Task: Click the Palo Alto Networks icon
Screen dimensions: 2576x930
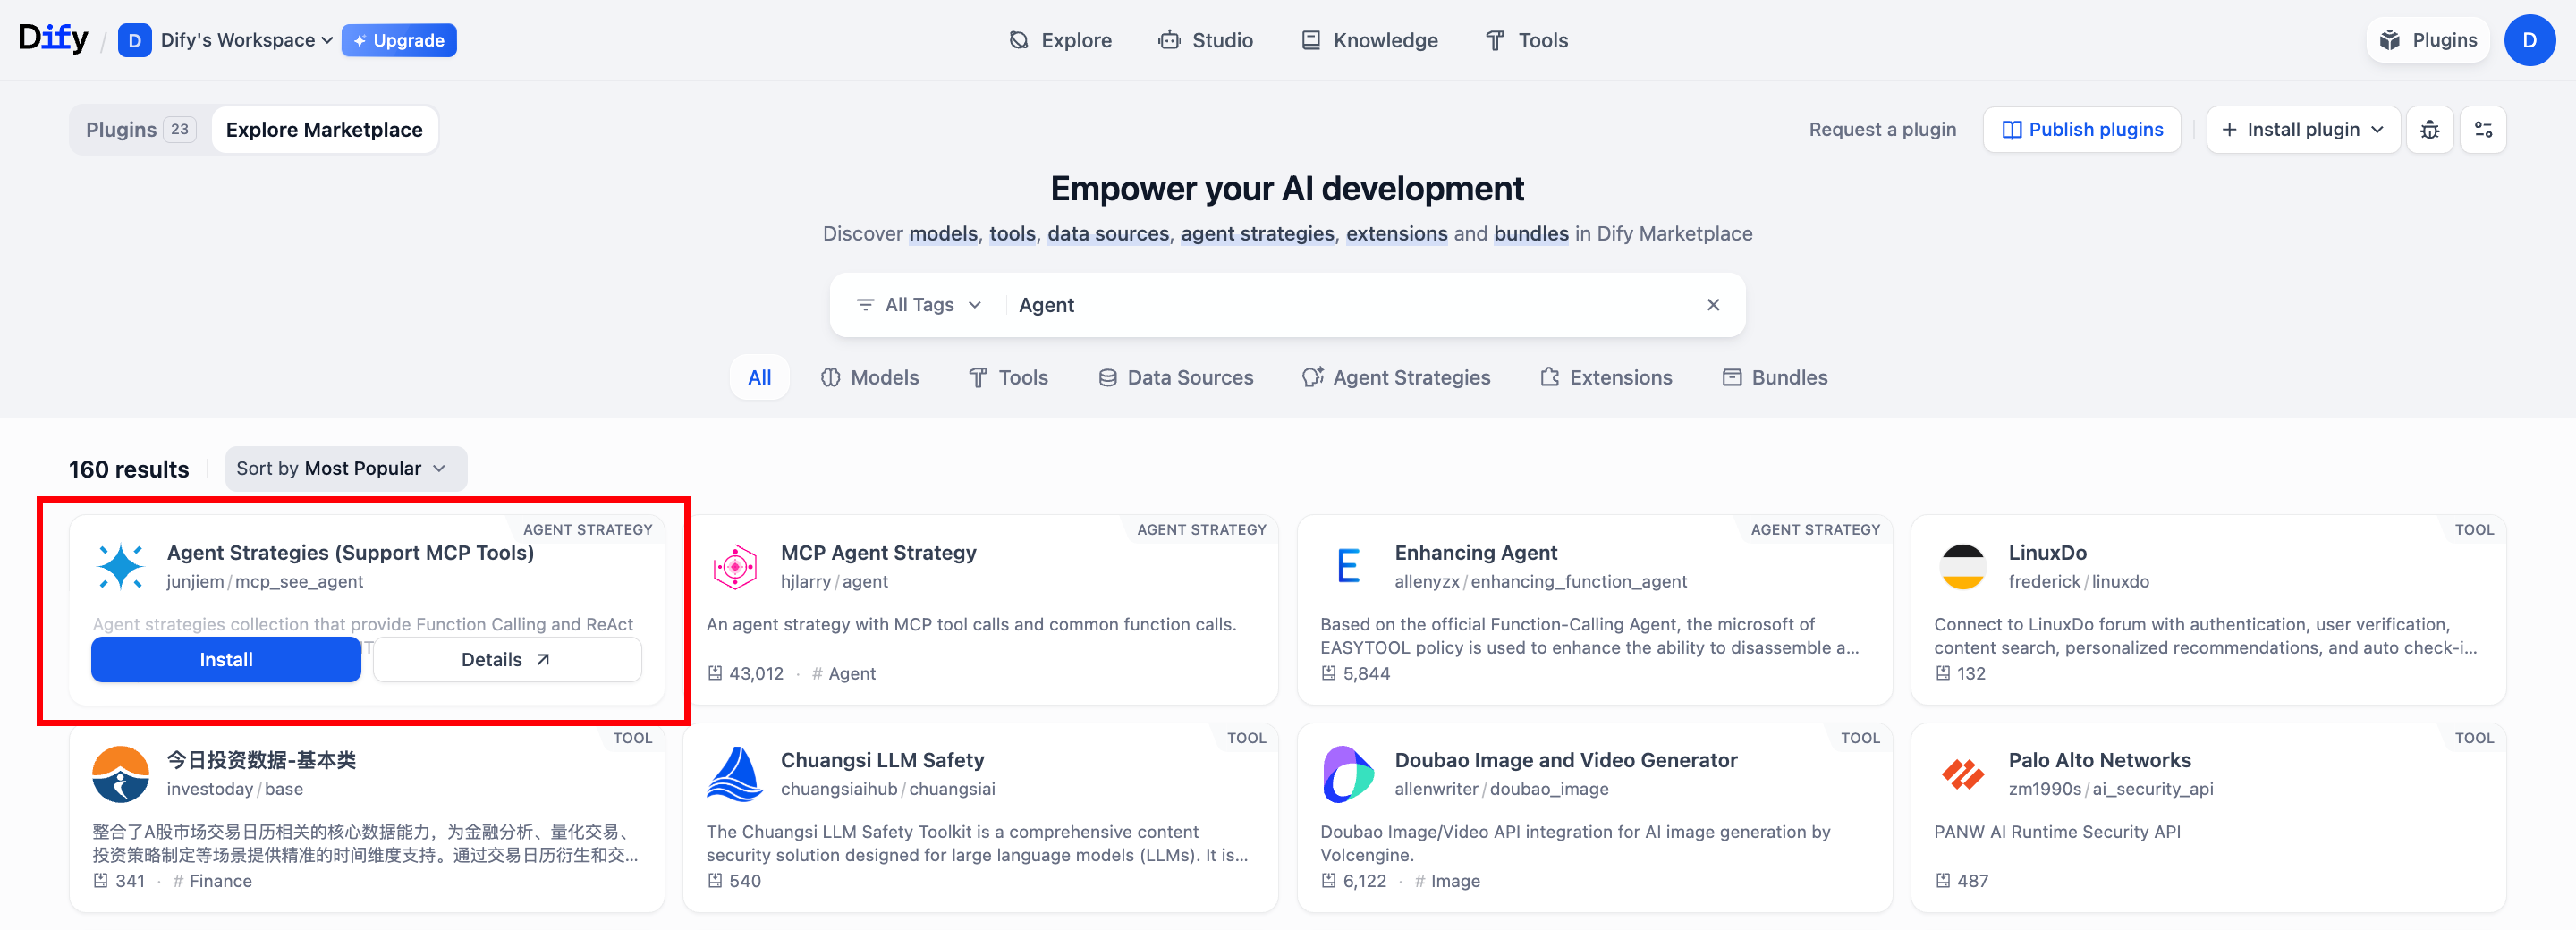Action: click(x=1962, y=774)
